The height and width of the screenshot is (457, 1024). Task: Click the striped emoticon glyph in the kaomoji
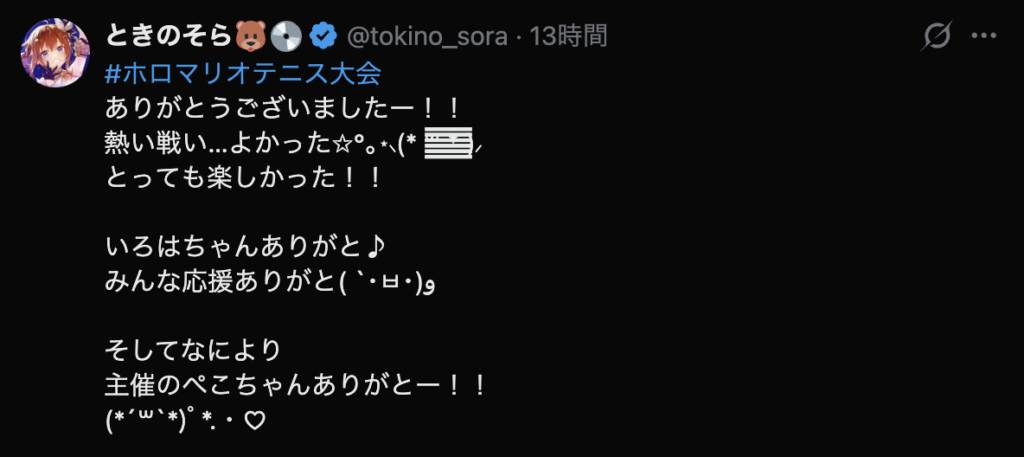tap(448, 145)
